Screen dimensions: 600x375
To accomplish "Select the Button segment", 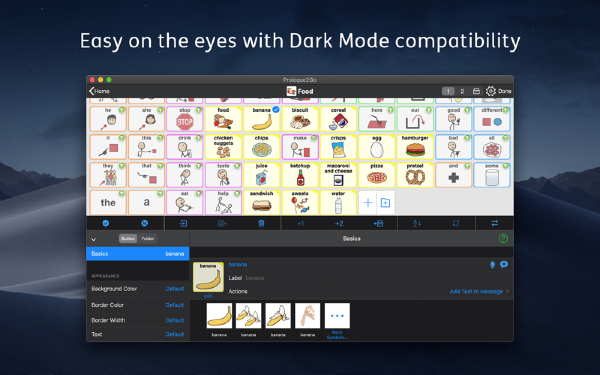I will click(x=128, y=239).
